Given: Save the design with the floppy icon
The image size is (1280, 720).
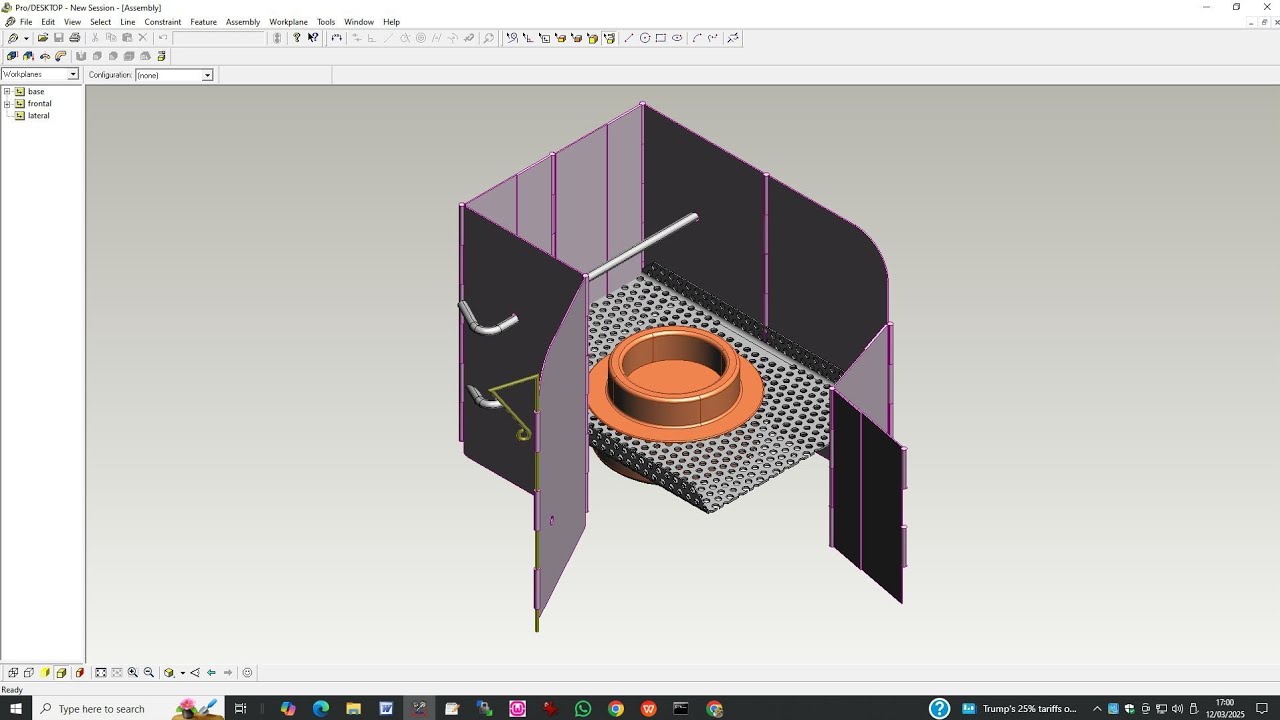Looking at the screenshot, I should (x=59, y=38).
